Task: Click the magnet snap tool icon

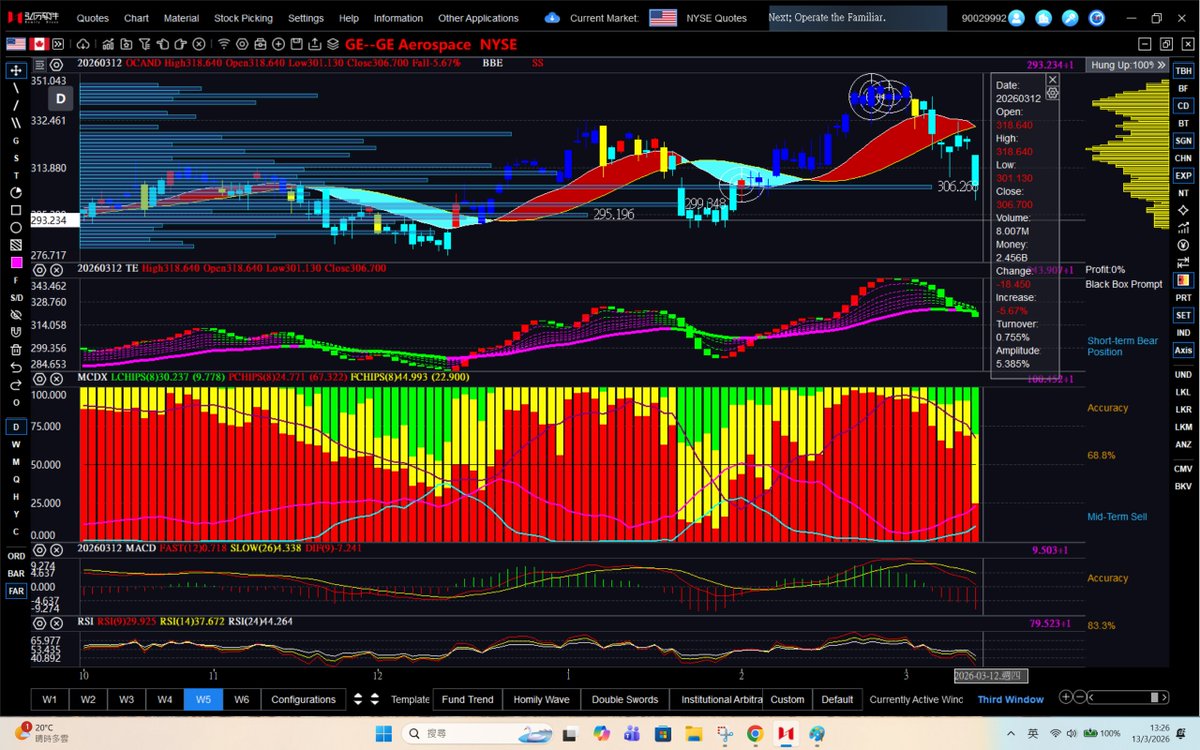Action: (16, 331)
